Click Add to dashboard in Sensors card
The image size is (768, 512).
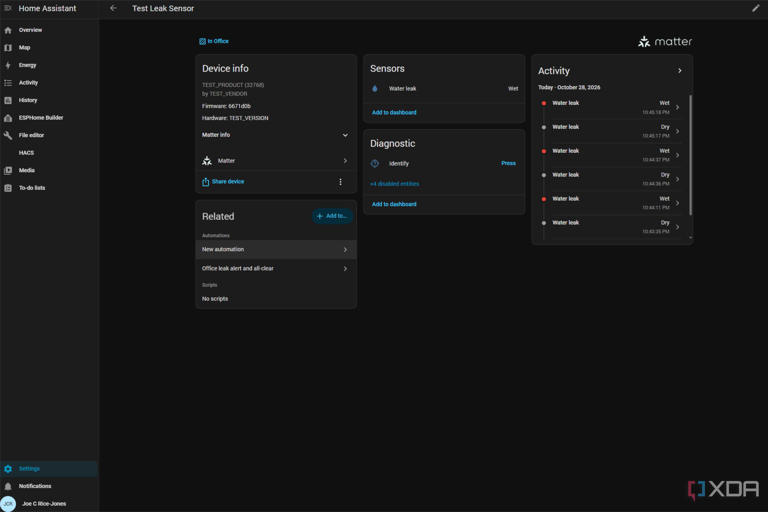coord(394,113)
